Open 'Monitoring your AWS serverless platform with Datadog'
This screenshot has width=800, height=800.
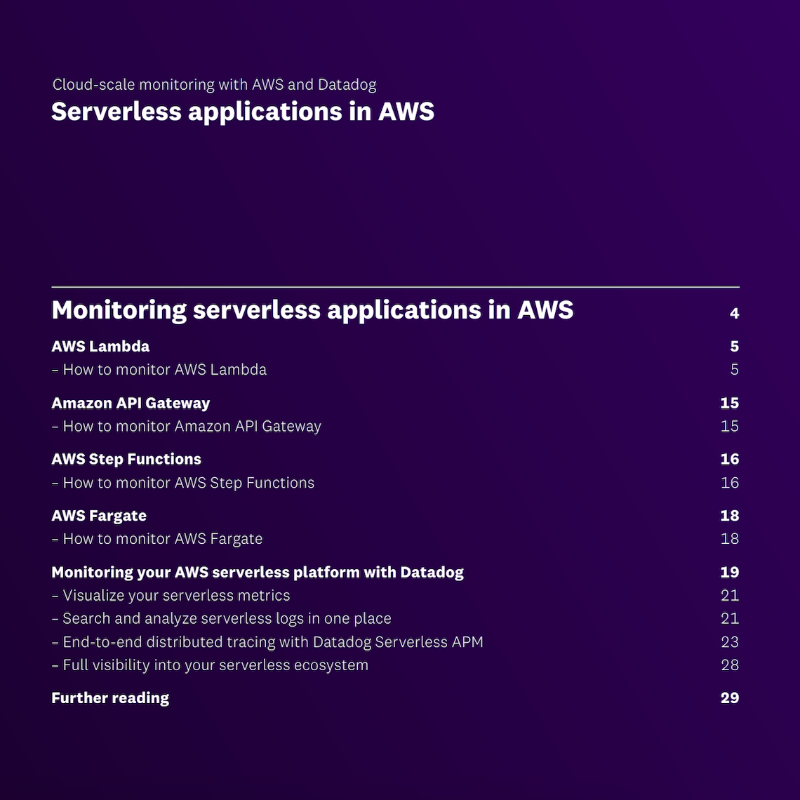tap(258, 572)
